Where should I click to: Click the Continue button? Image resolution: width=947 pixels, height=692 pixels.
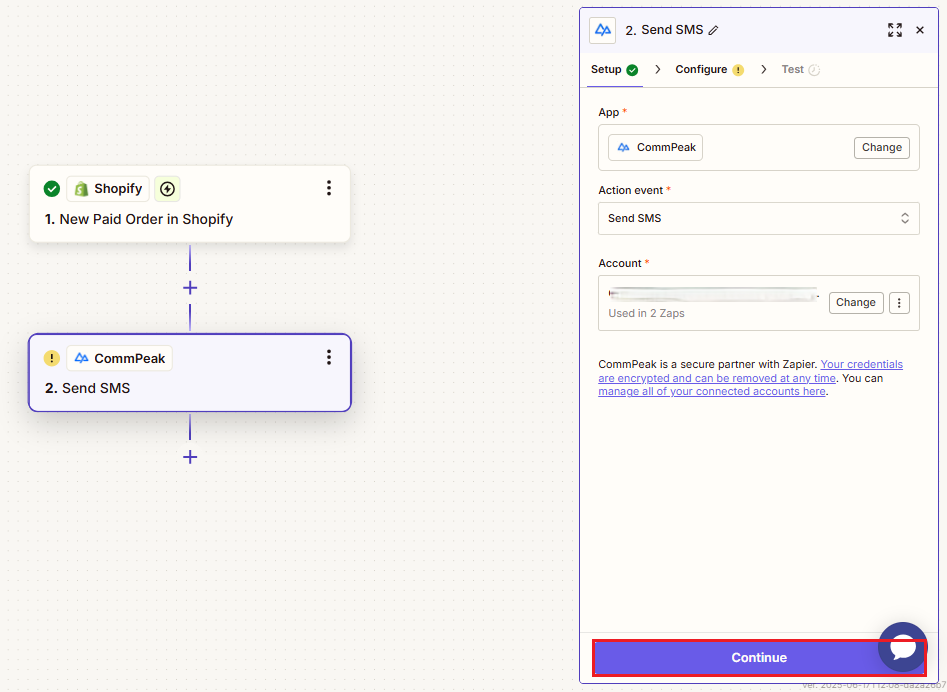759,658
